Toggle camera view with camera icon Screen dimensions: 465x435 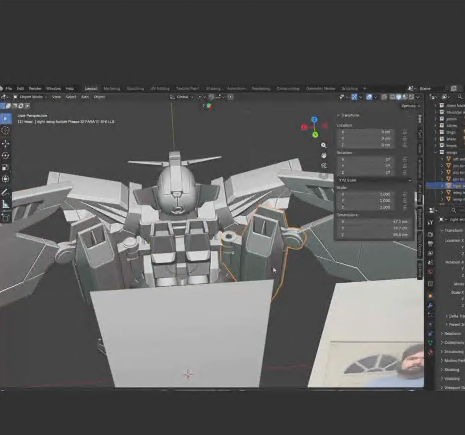coord(323,166)
